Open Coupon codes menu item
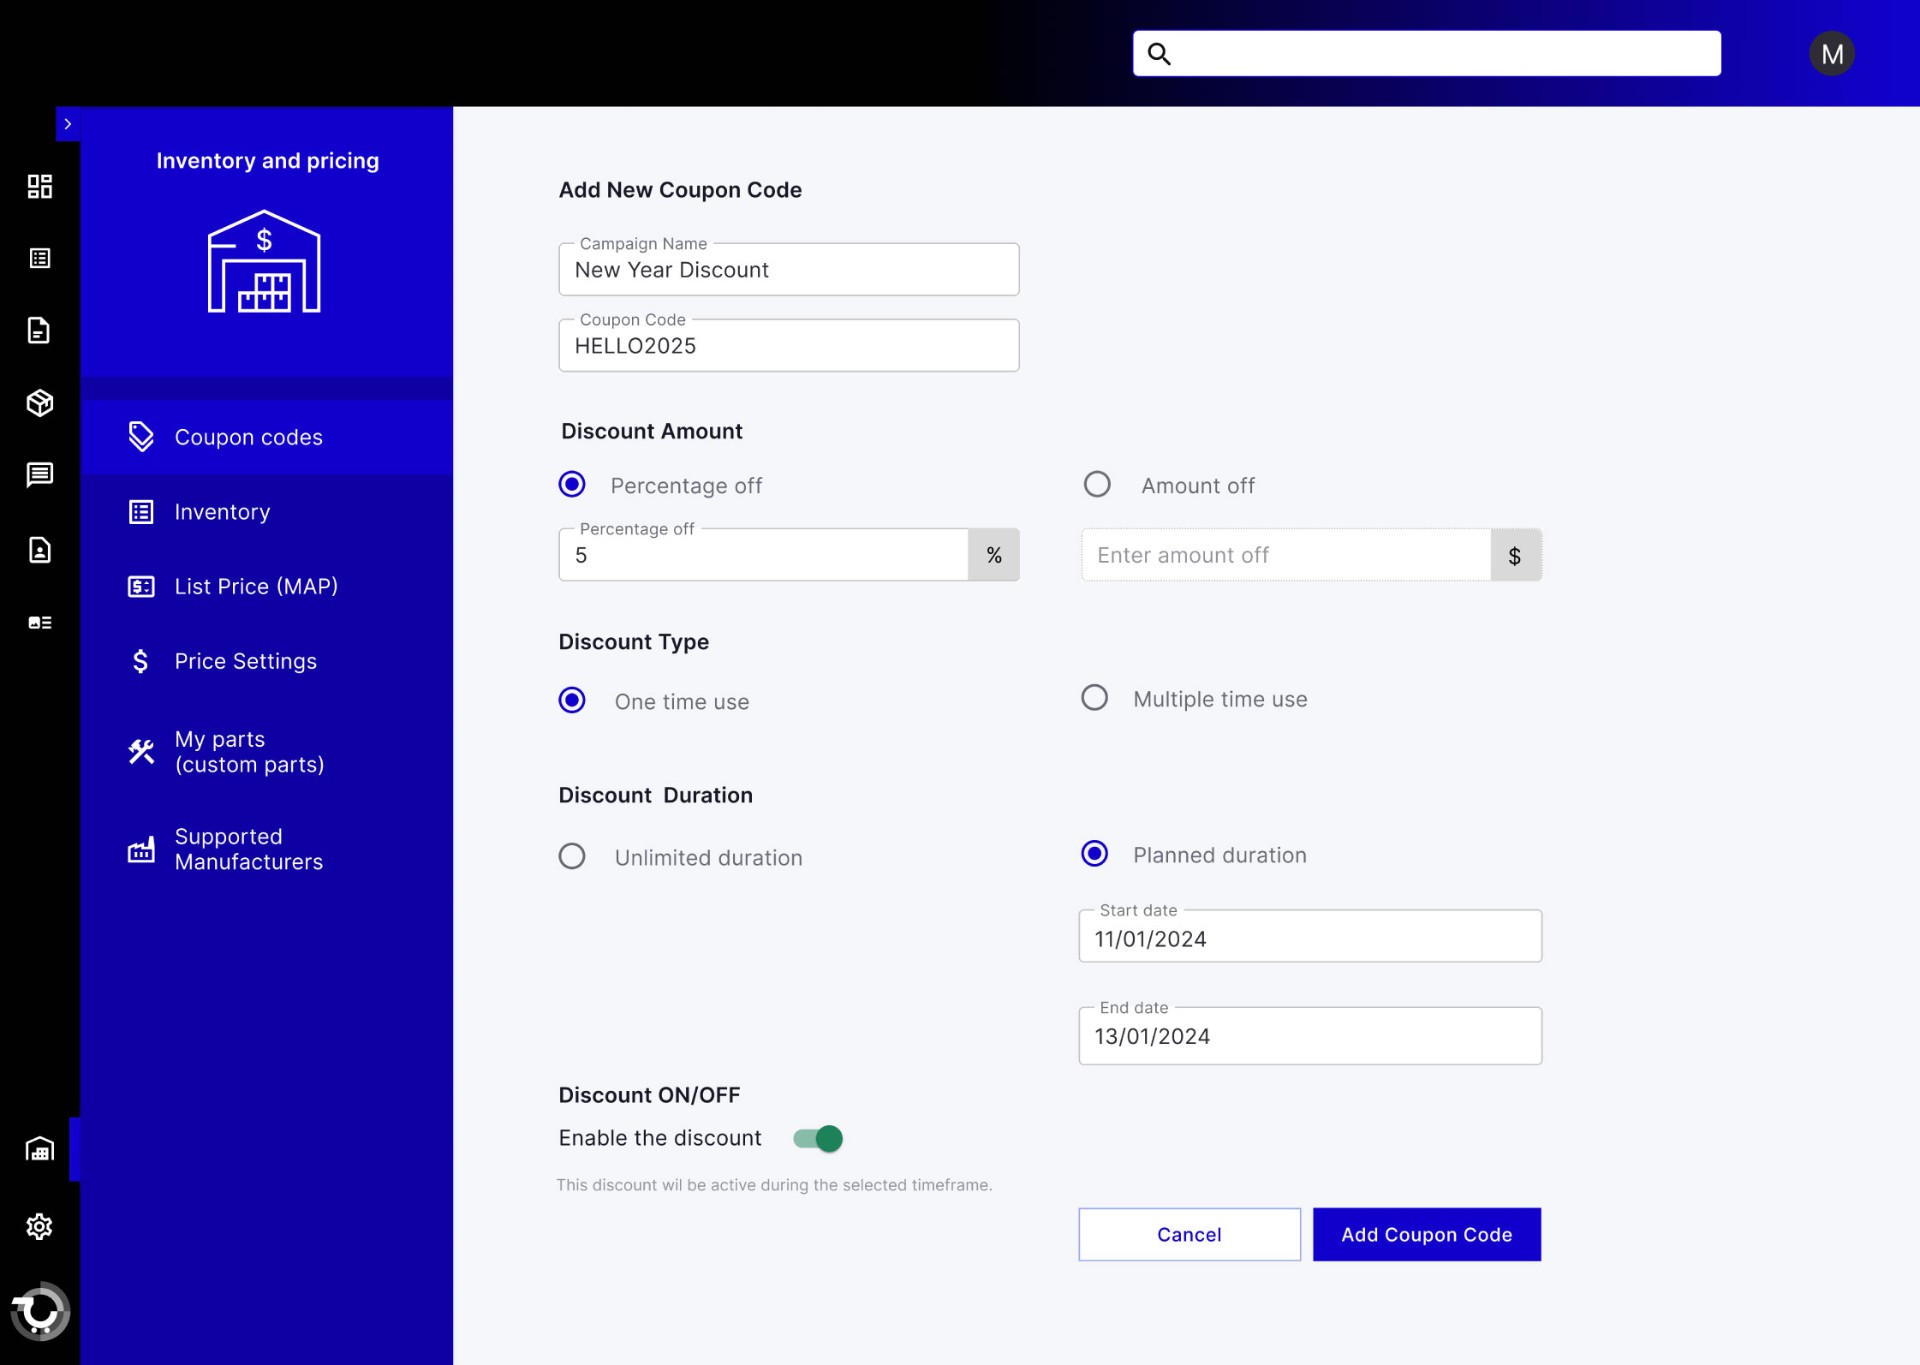The image size is (1920, 1365). tap(267, 437)
